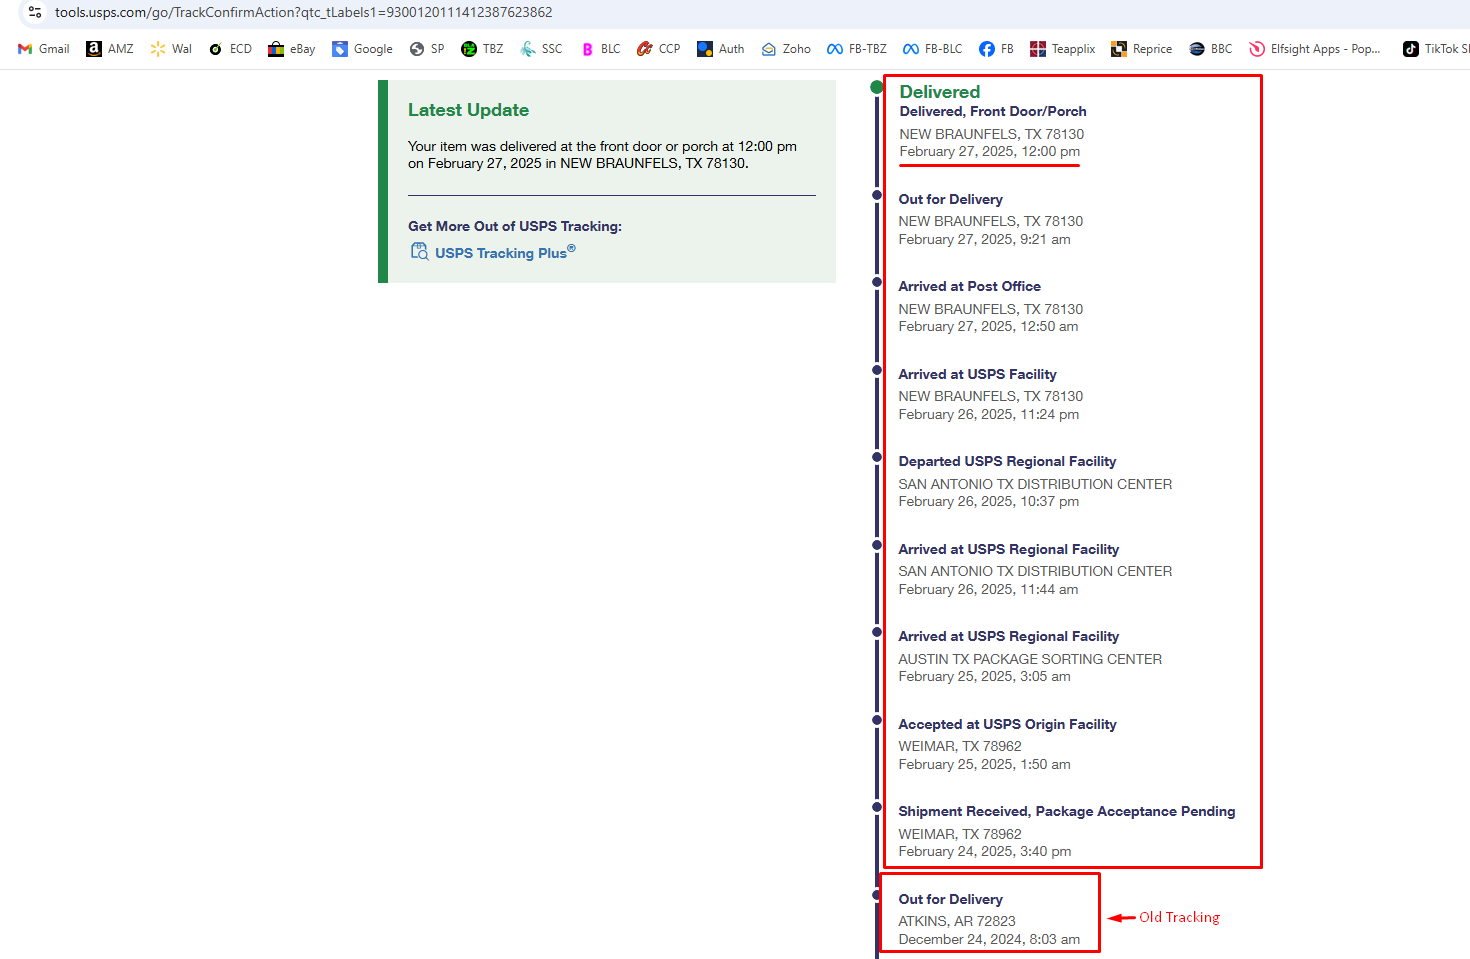The width and height of the screenshot is (1470, 959).
Task: Open the TikTok bookmark
Action: click(1436, 49)
